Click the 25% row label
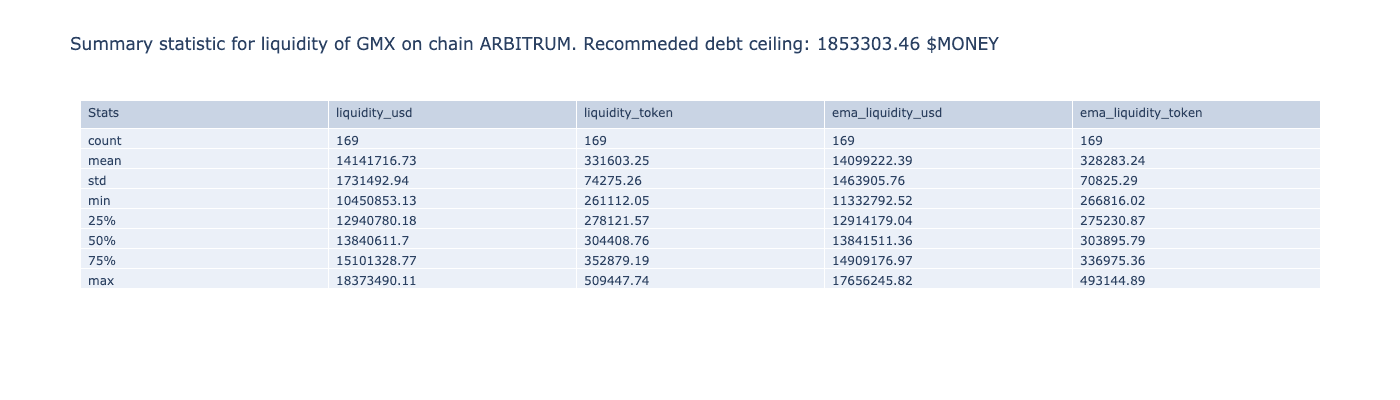1400x400 pixels. coord(102,221)
